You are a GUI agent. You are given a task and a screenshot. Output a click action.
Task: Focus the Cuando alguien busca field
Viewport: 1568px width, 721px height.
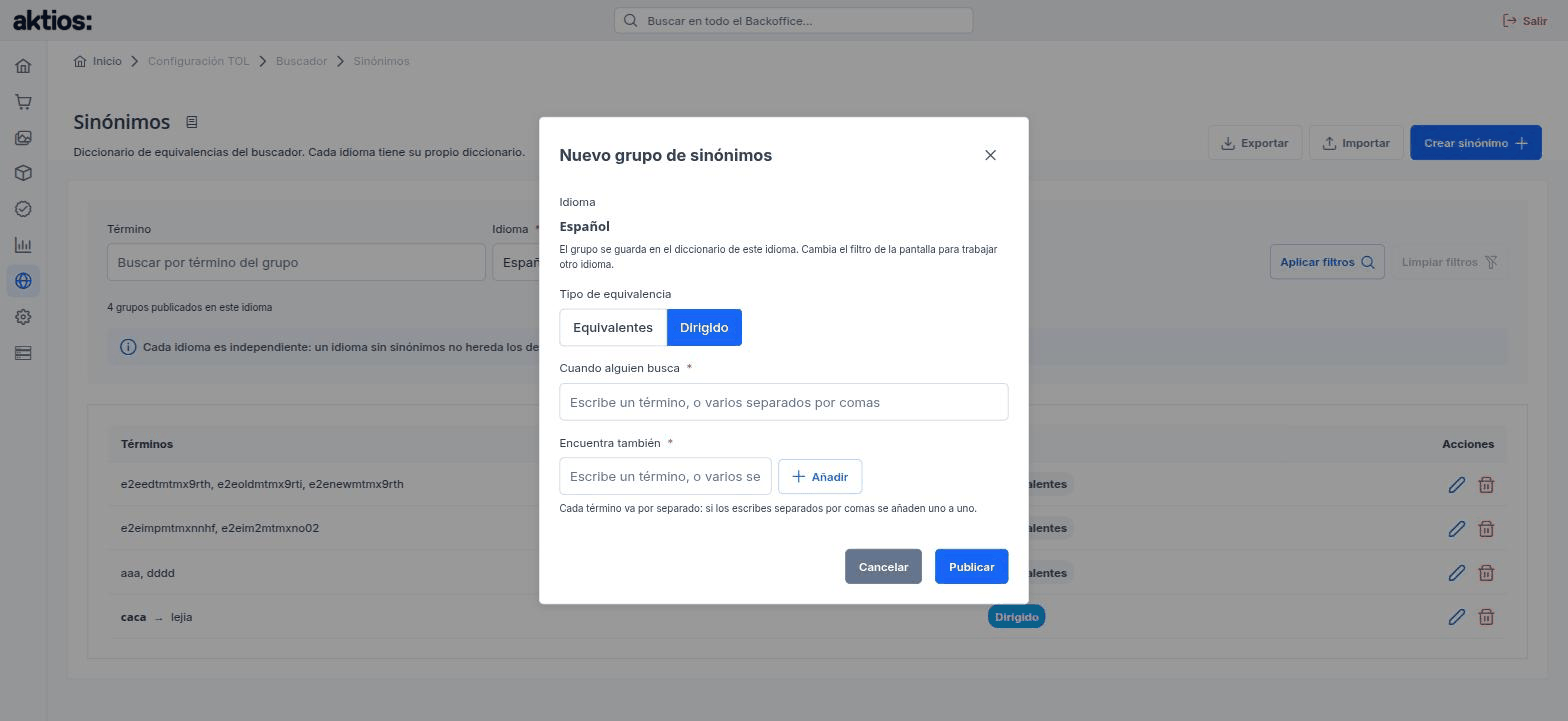click(x=784, y=402)
